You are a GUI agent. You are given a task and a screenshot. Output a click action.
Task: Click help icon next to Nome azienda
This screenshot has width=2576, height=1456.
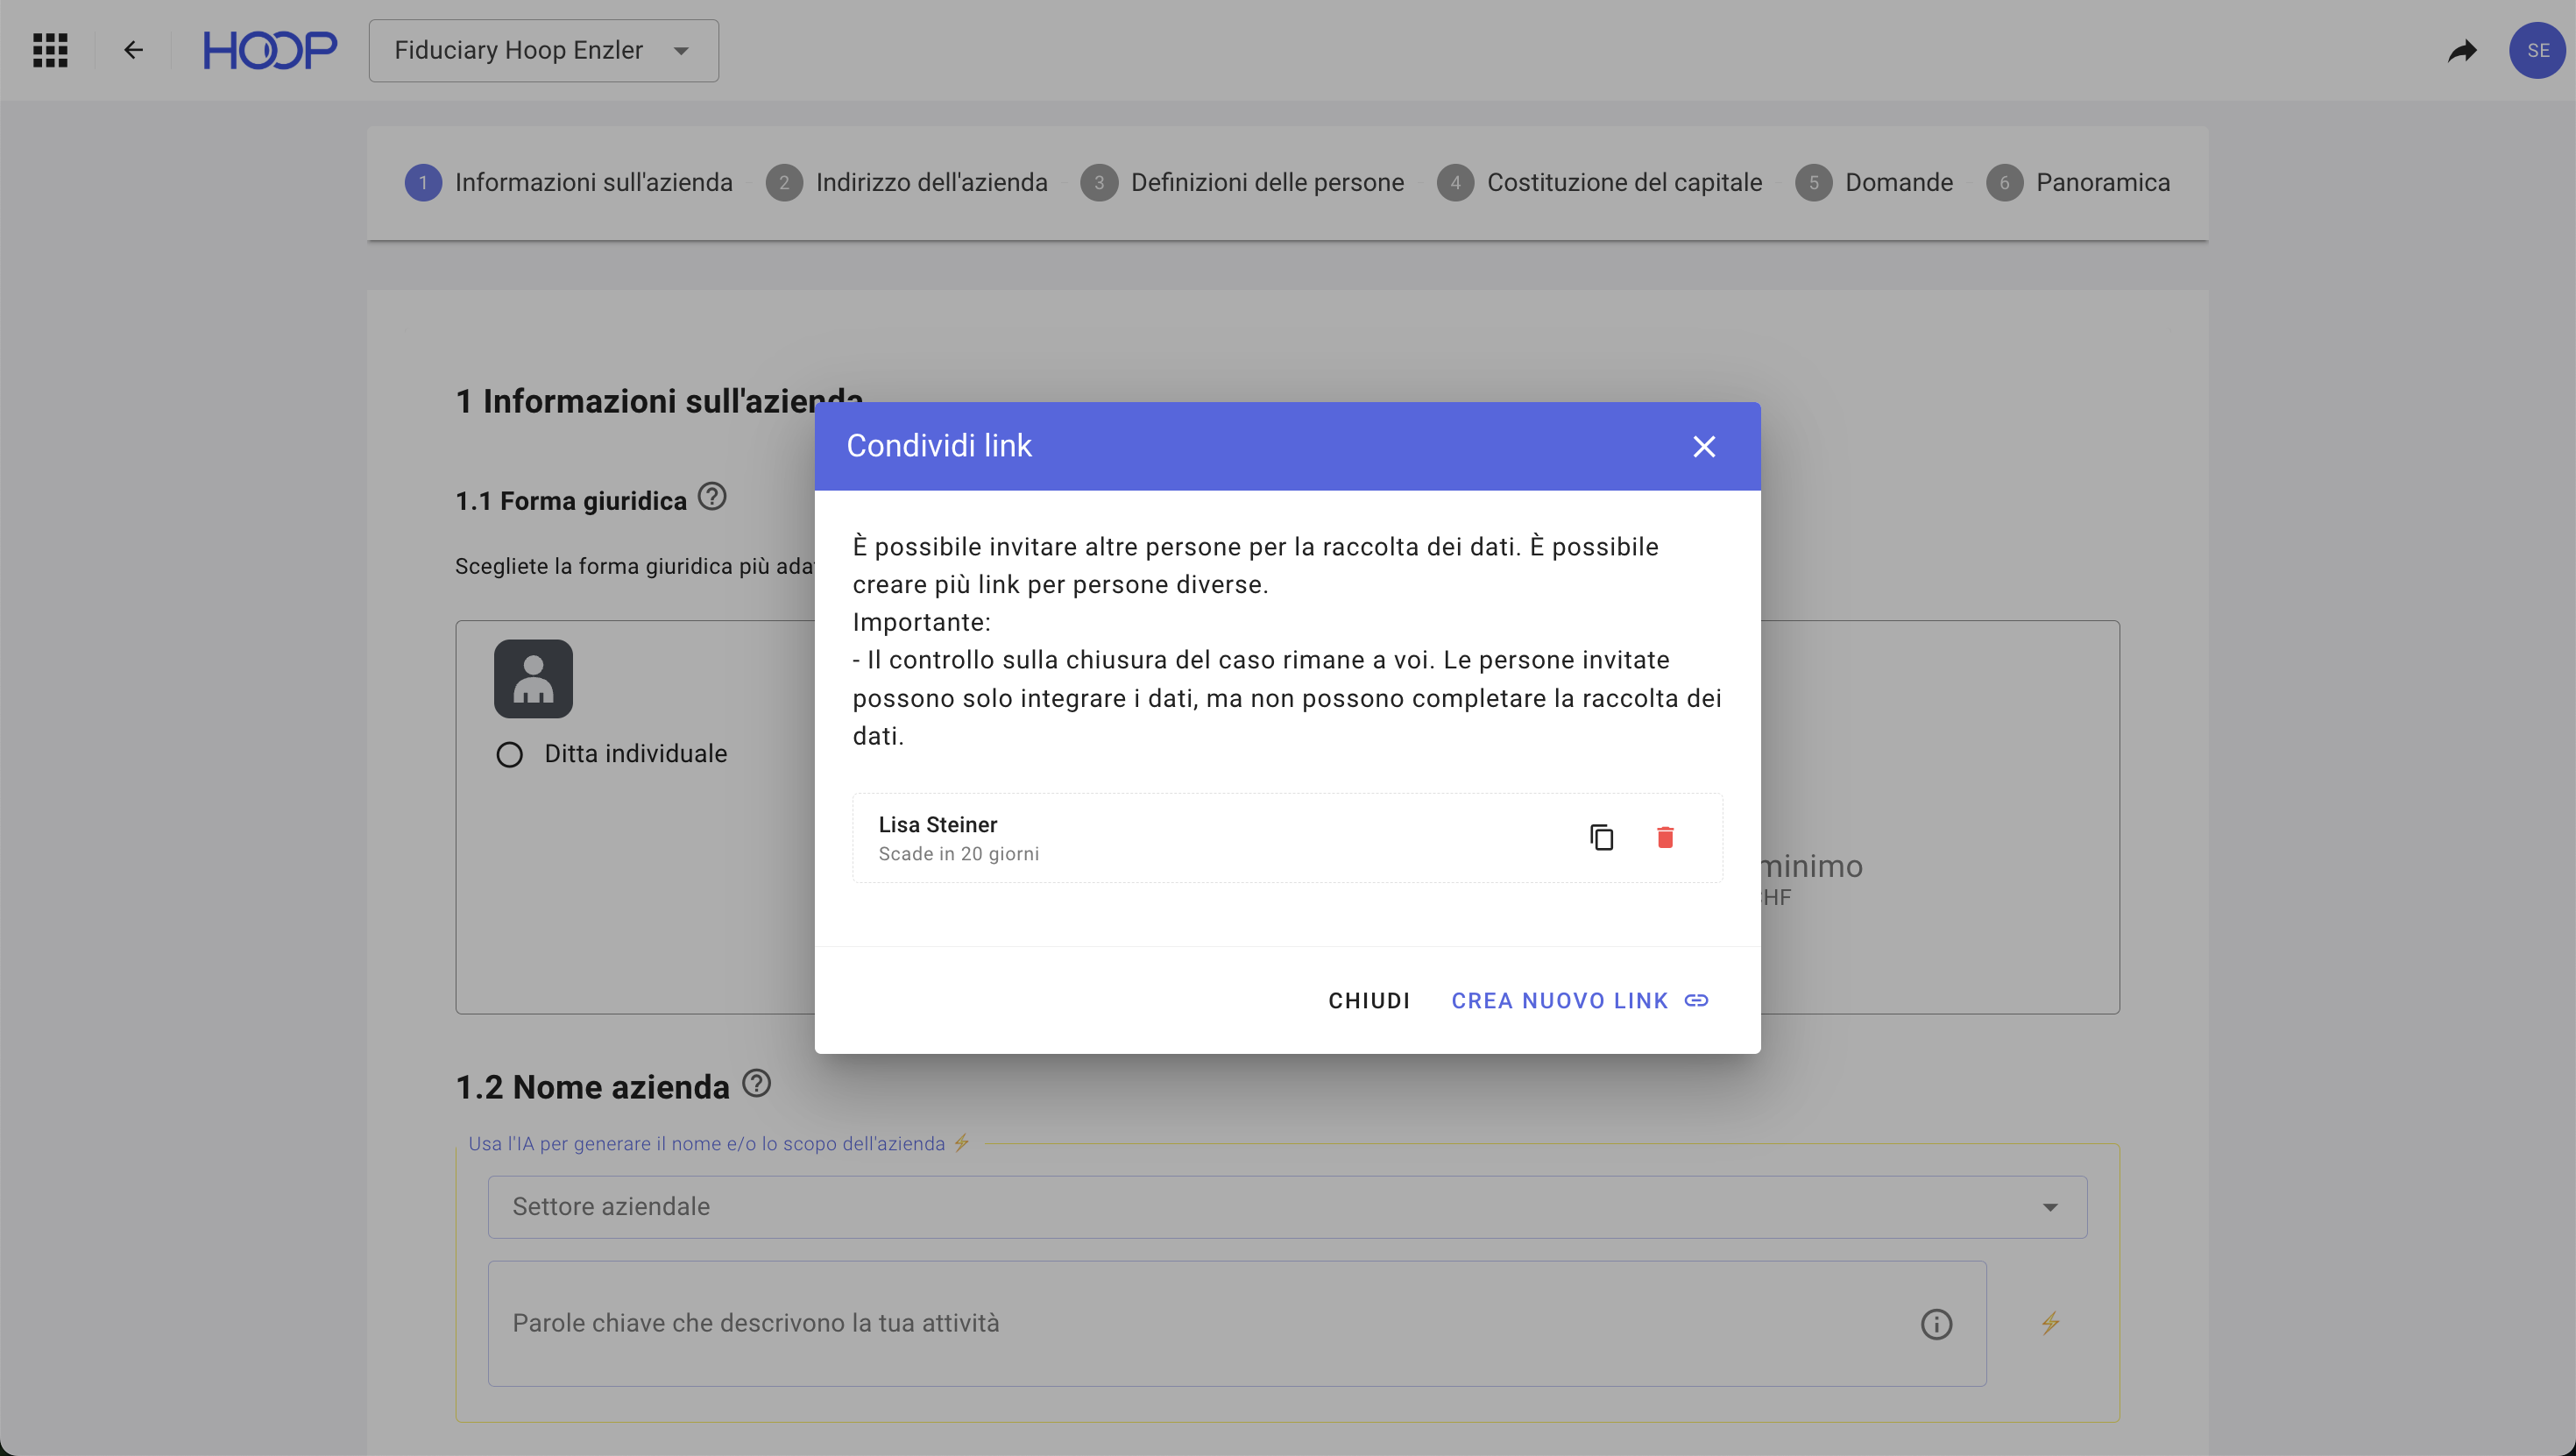(x=757, y=1083)
